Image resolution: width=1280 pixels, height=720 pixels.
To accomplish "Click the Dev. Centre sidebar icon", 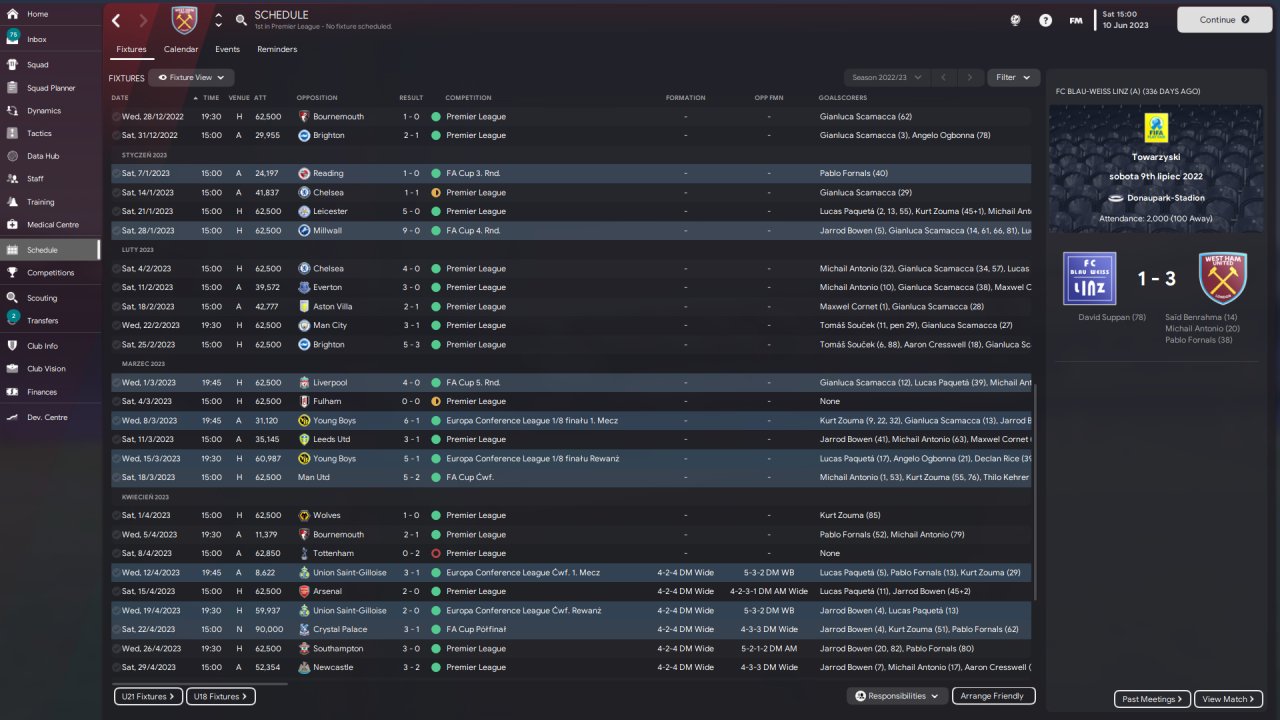I will [12, 417].
